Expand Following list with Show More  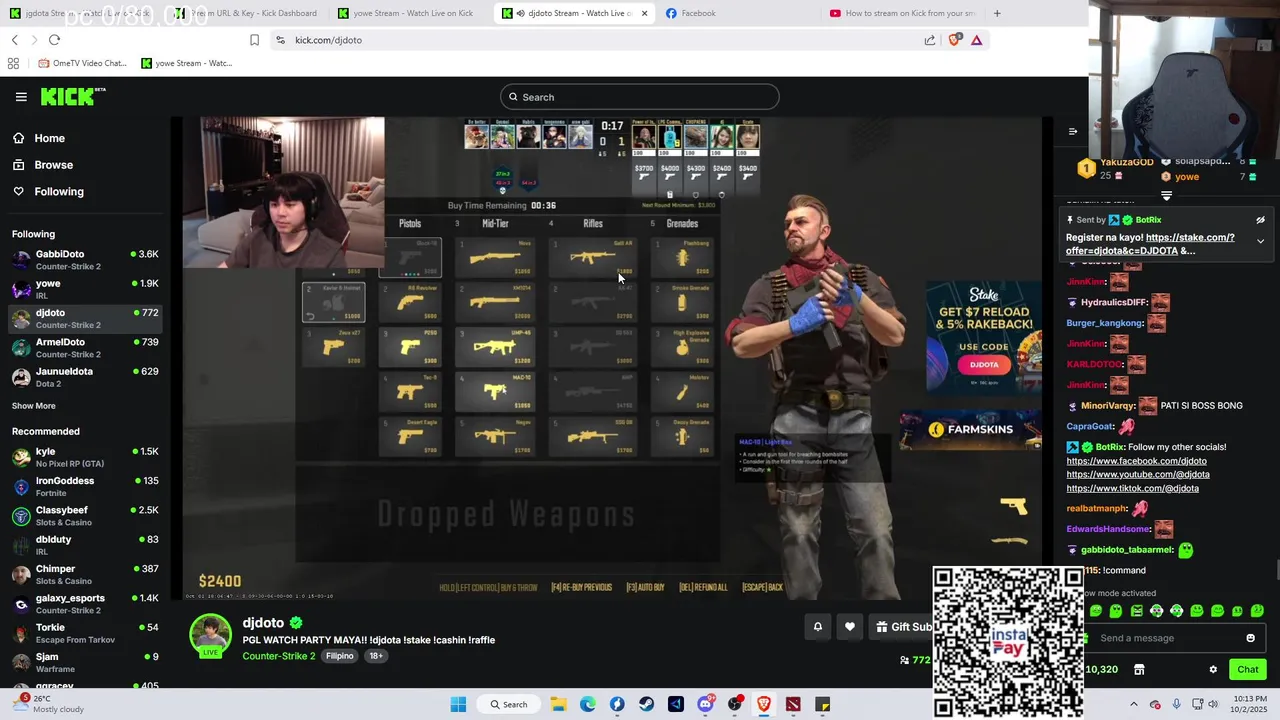point(34,406)
